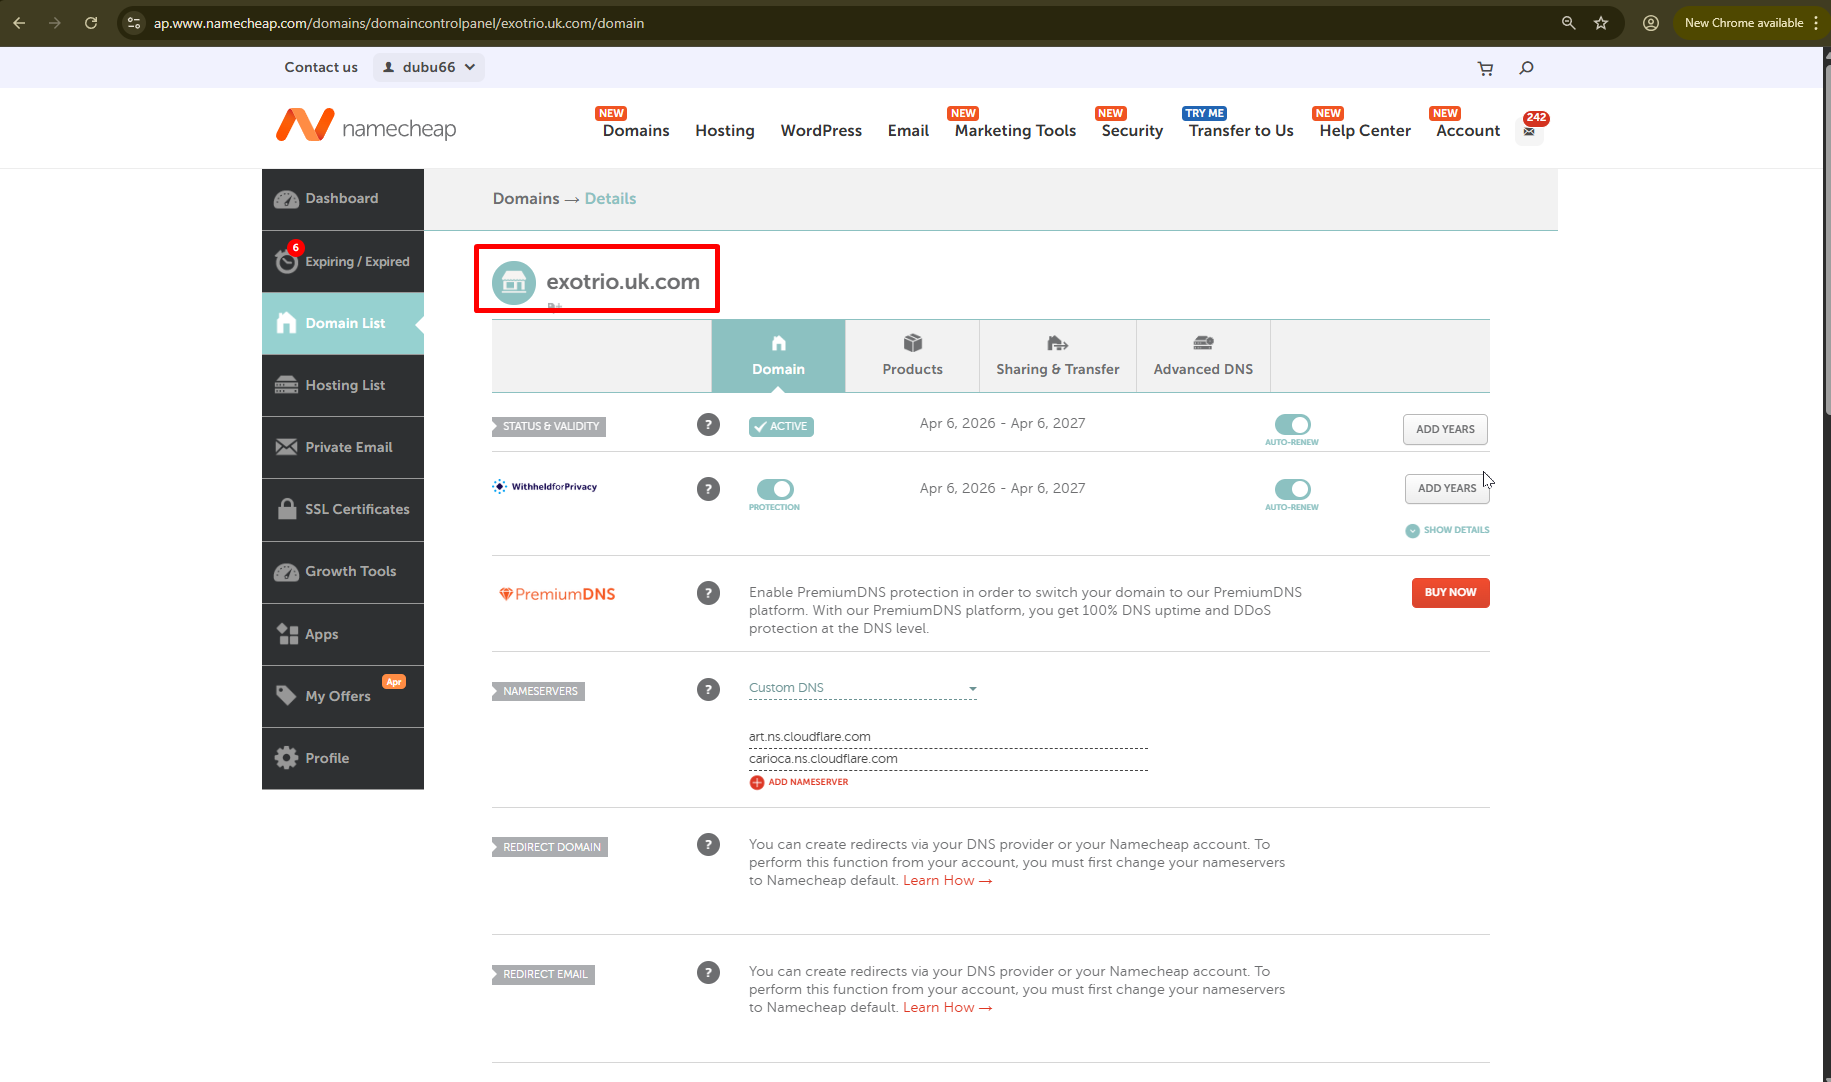1831x1082 pixels.
Task: Click Add Years in Status & Validity row
Action: 1445,429
